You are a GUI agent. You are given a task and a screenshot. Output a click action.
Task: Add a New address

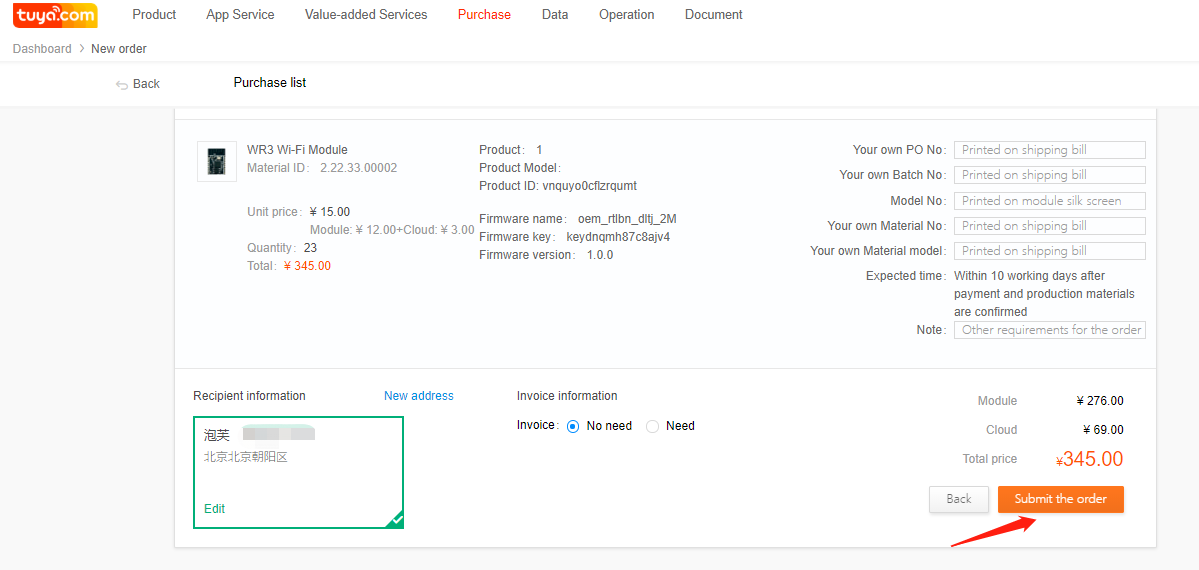418,396
